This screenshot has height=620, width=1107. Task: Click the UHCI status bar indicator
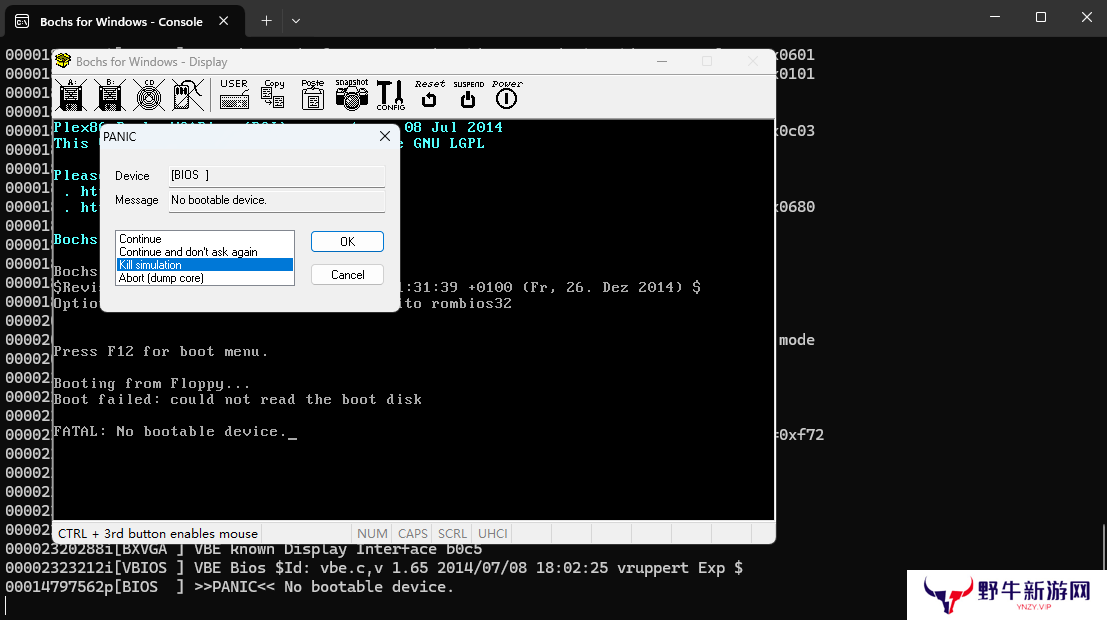tap(493, 533)
